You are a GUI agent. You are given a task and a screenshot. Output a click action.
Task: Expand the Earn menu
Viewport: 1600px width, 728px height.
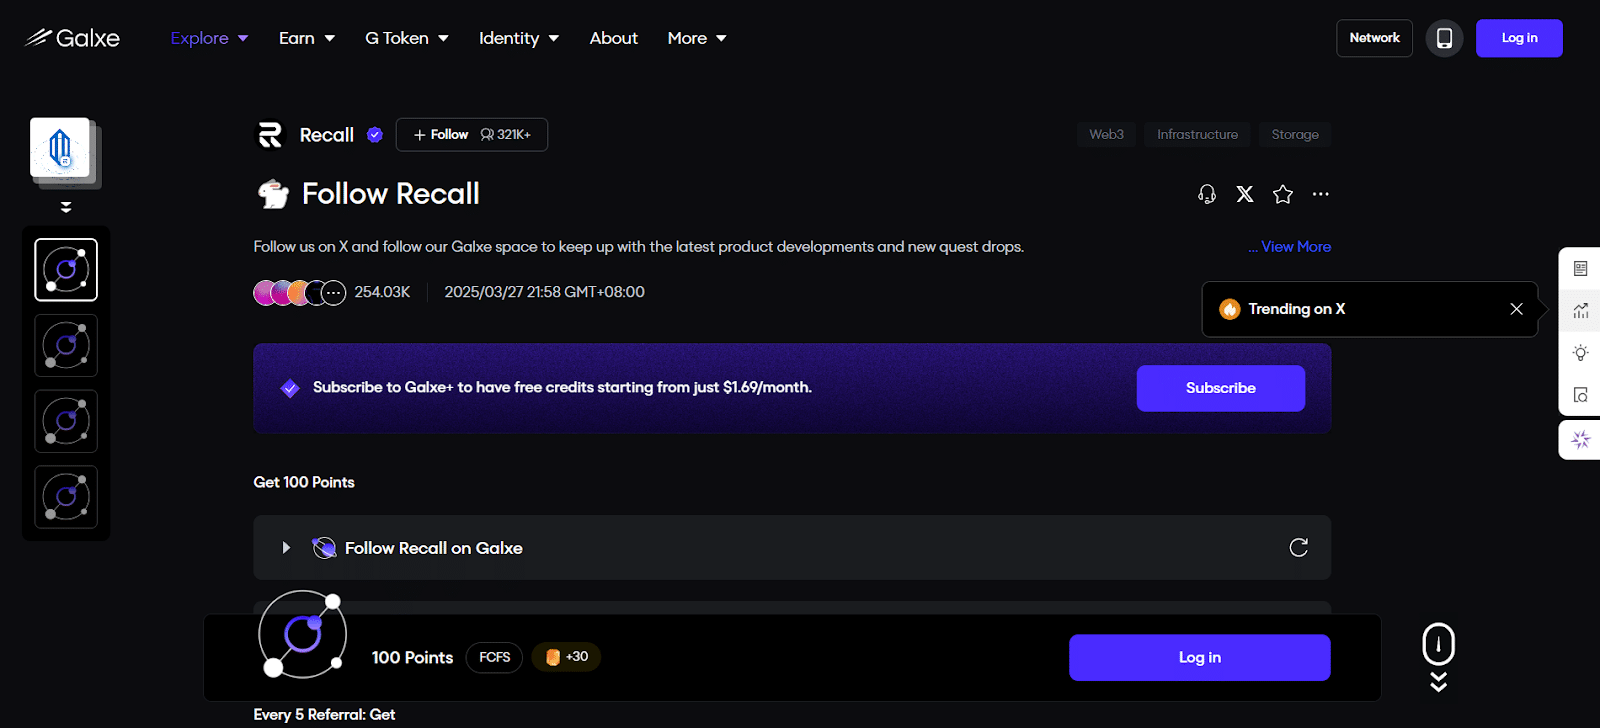[306, 38]
